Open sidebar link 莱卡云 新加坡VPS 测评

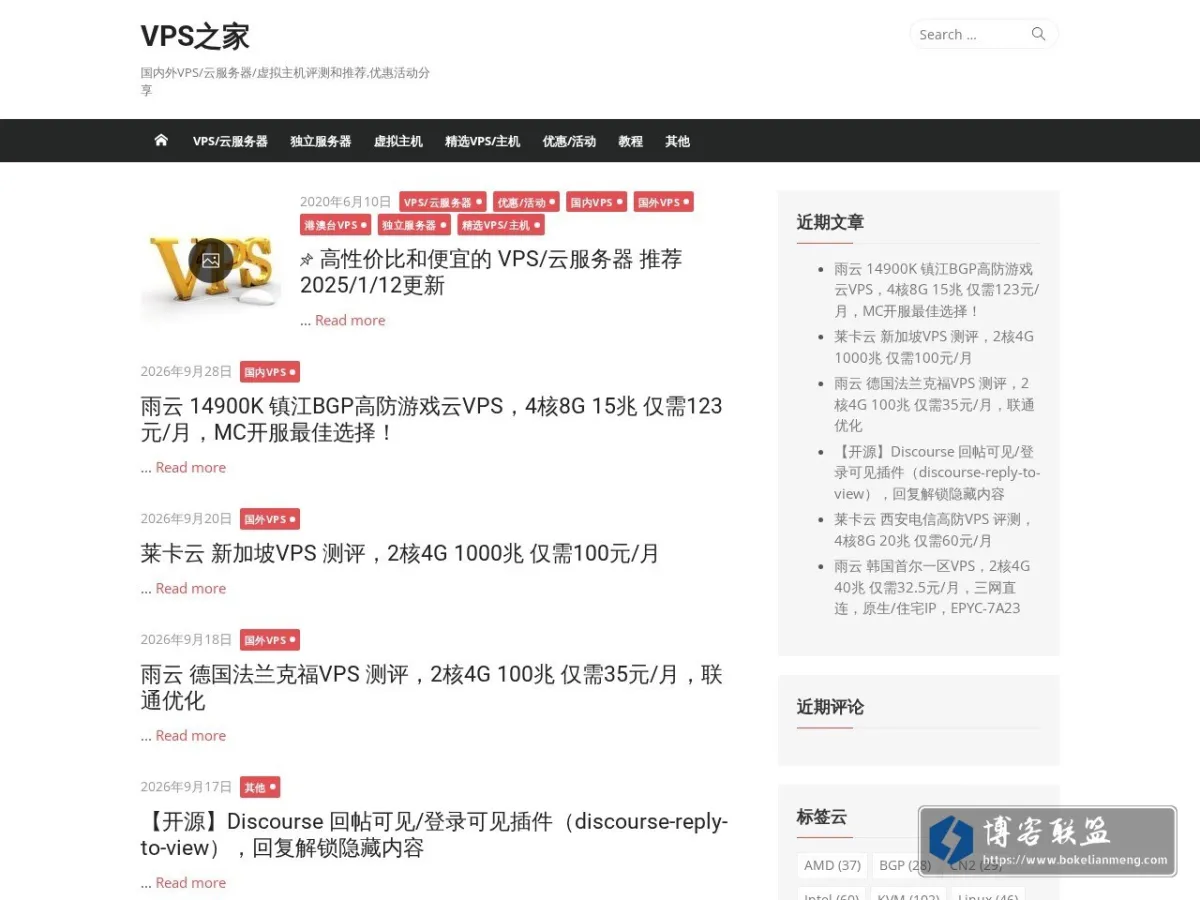pos(934,347)
